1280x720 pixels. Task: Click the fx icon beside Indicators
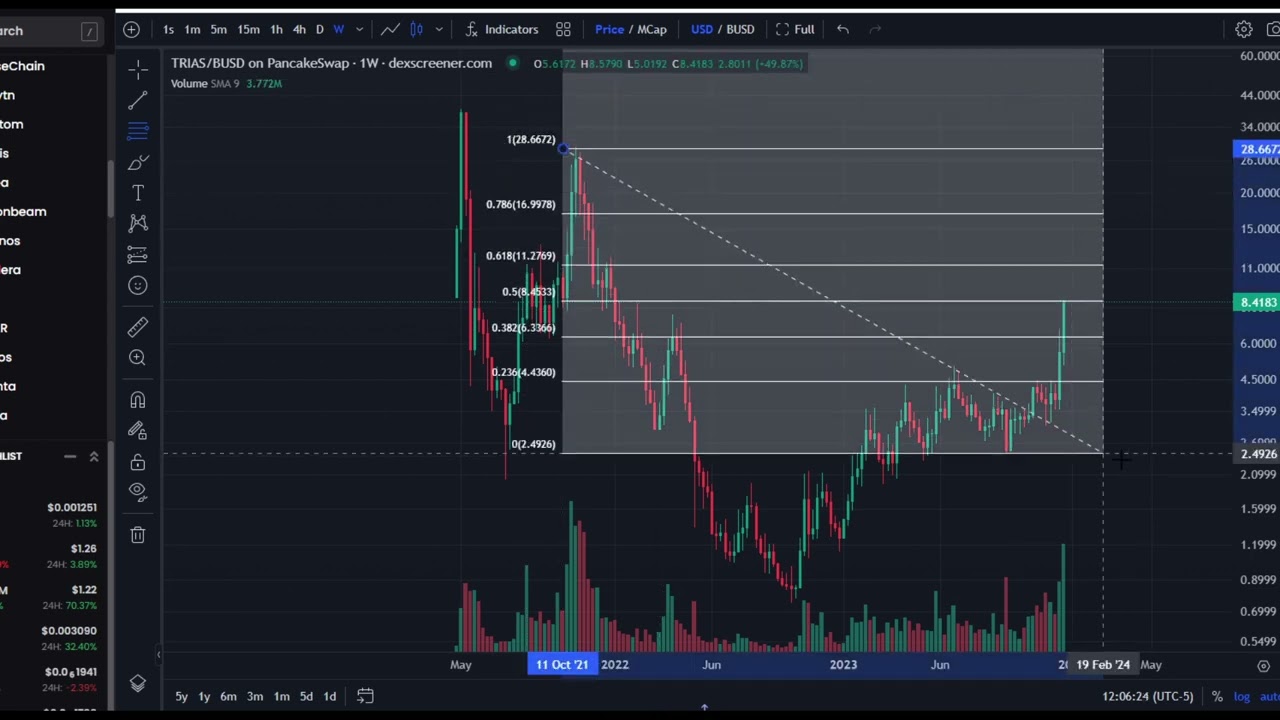471,29
